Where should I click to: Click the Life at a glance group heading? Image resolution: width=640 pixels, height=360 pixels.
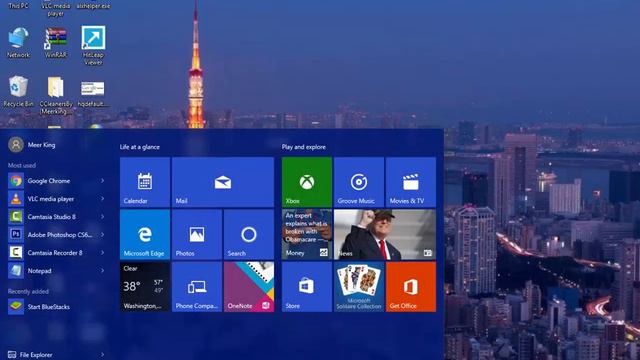pyautogui.click(x=140, y=147)
